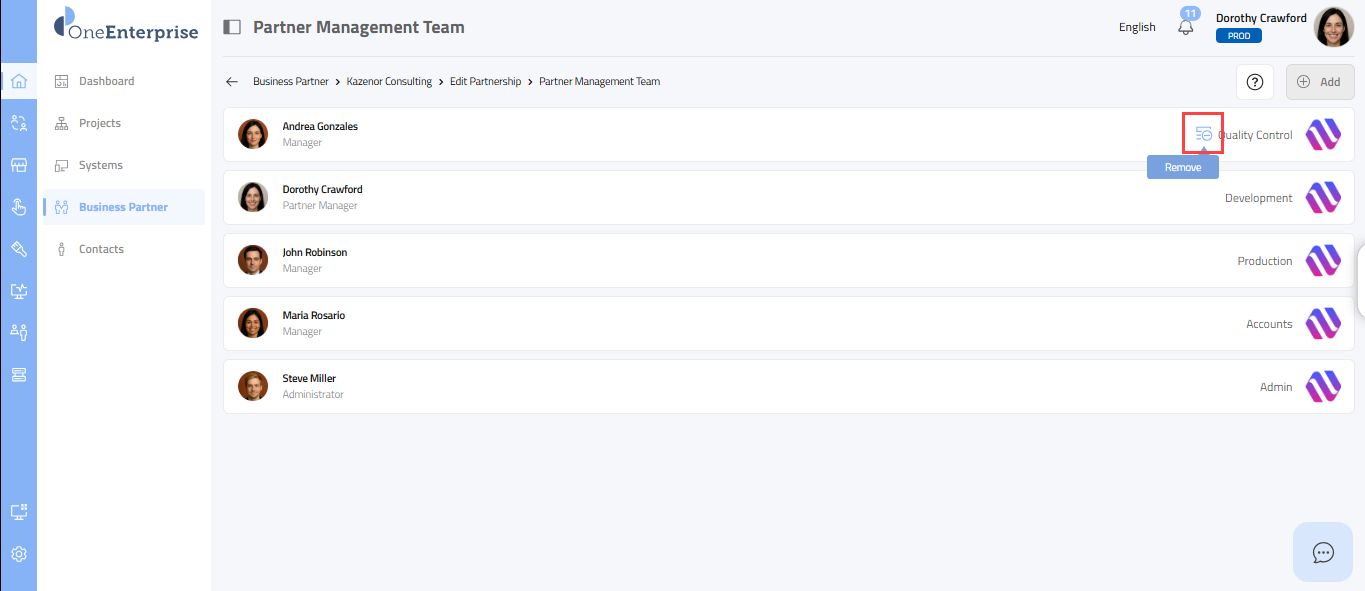Open the notifications bell icon

pyautogui.click(x=1186, y=28)
